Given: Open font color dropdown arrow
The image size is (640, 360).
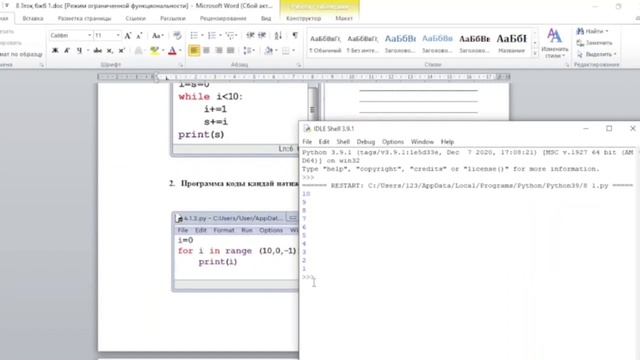Looking at the screenshot, I should click(180, 51).
